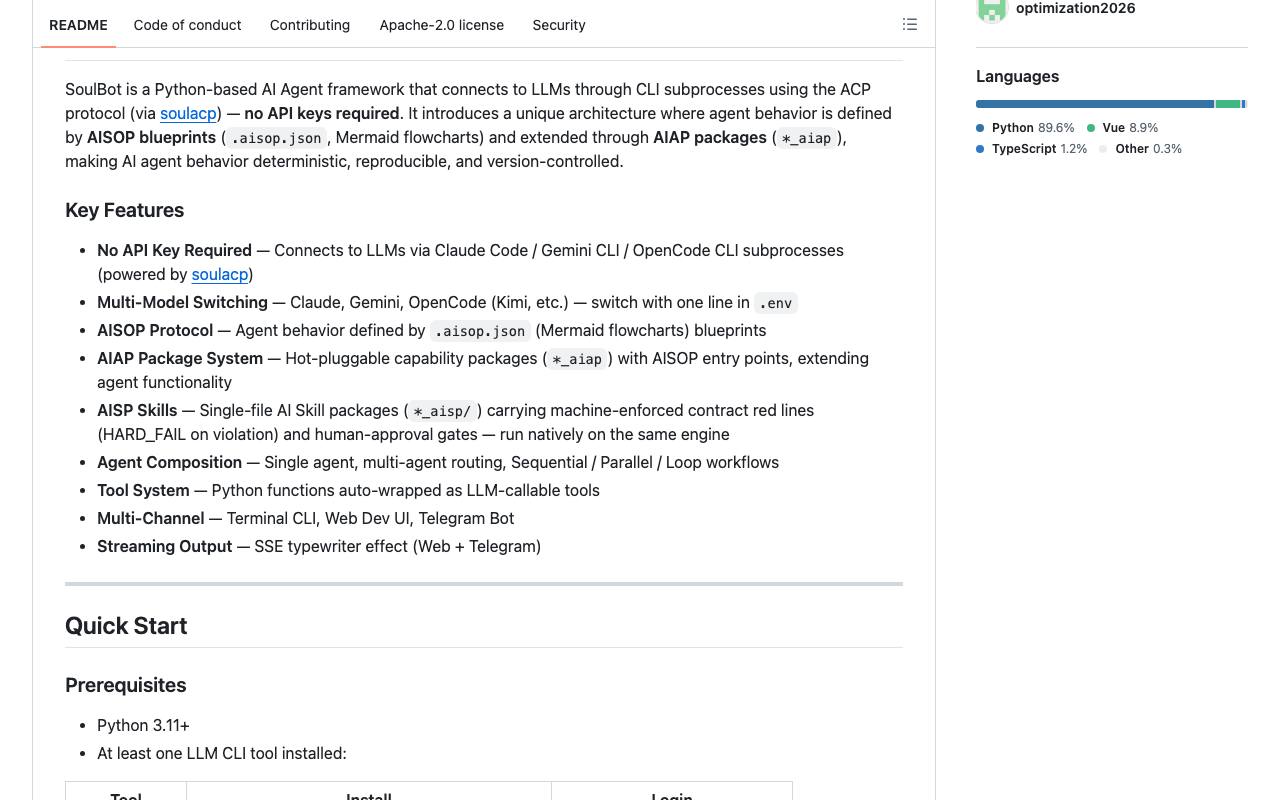Screen dimensions: 1280x800
Task: Click the optimization2026 contributor avatar
Action: pos(992,10)
